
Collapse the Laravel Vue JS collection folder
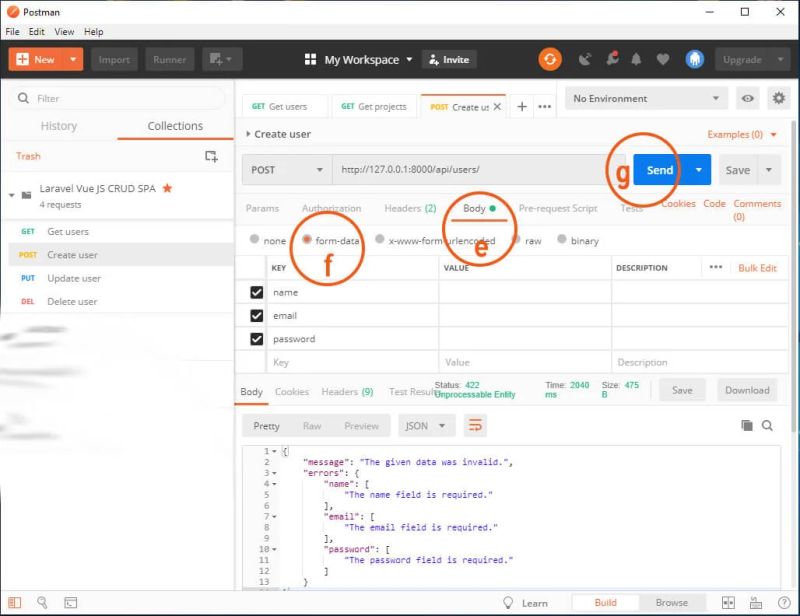[12, 195]
